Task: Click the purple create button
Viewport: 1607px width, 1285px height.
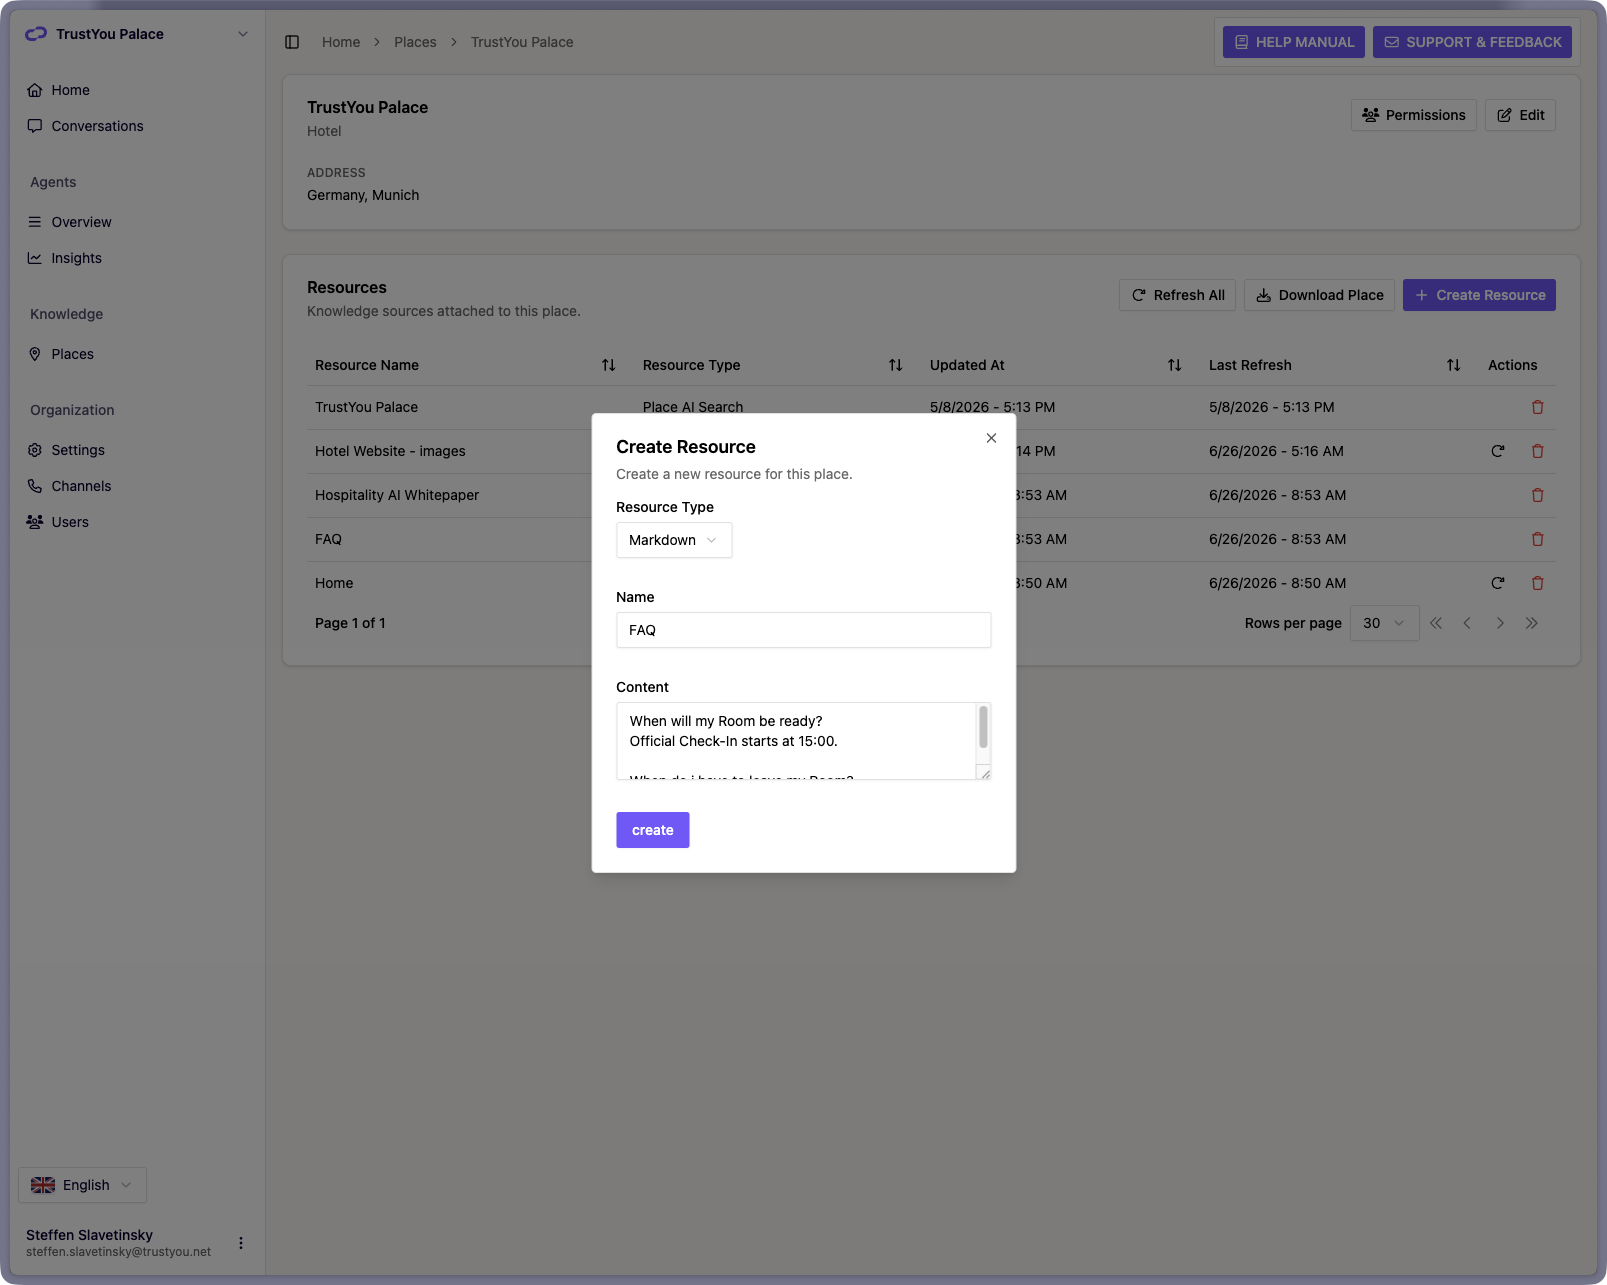Action: coord(652,830)
